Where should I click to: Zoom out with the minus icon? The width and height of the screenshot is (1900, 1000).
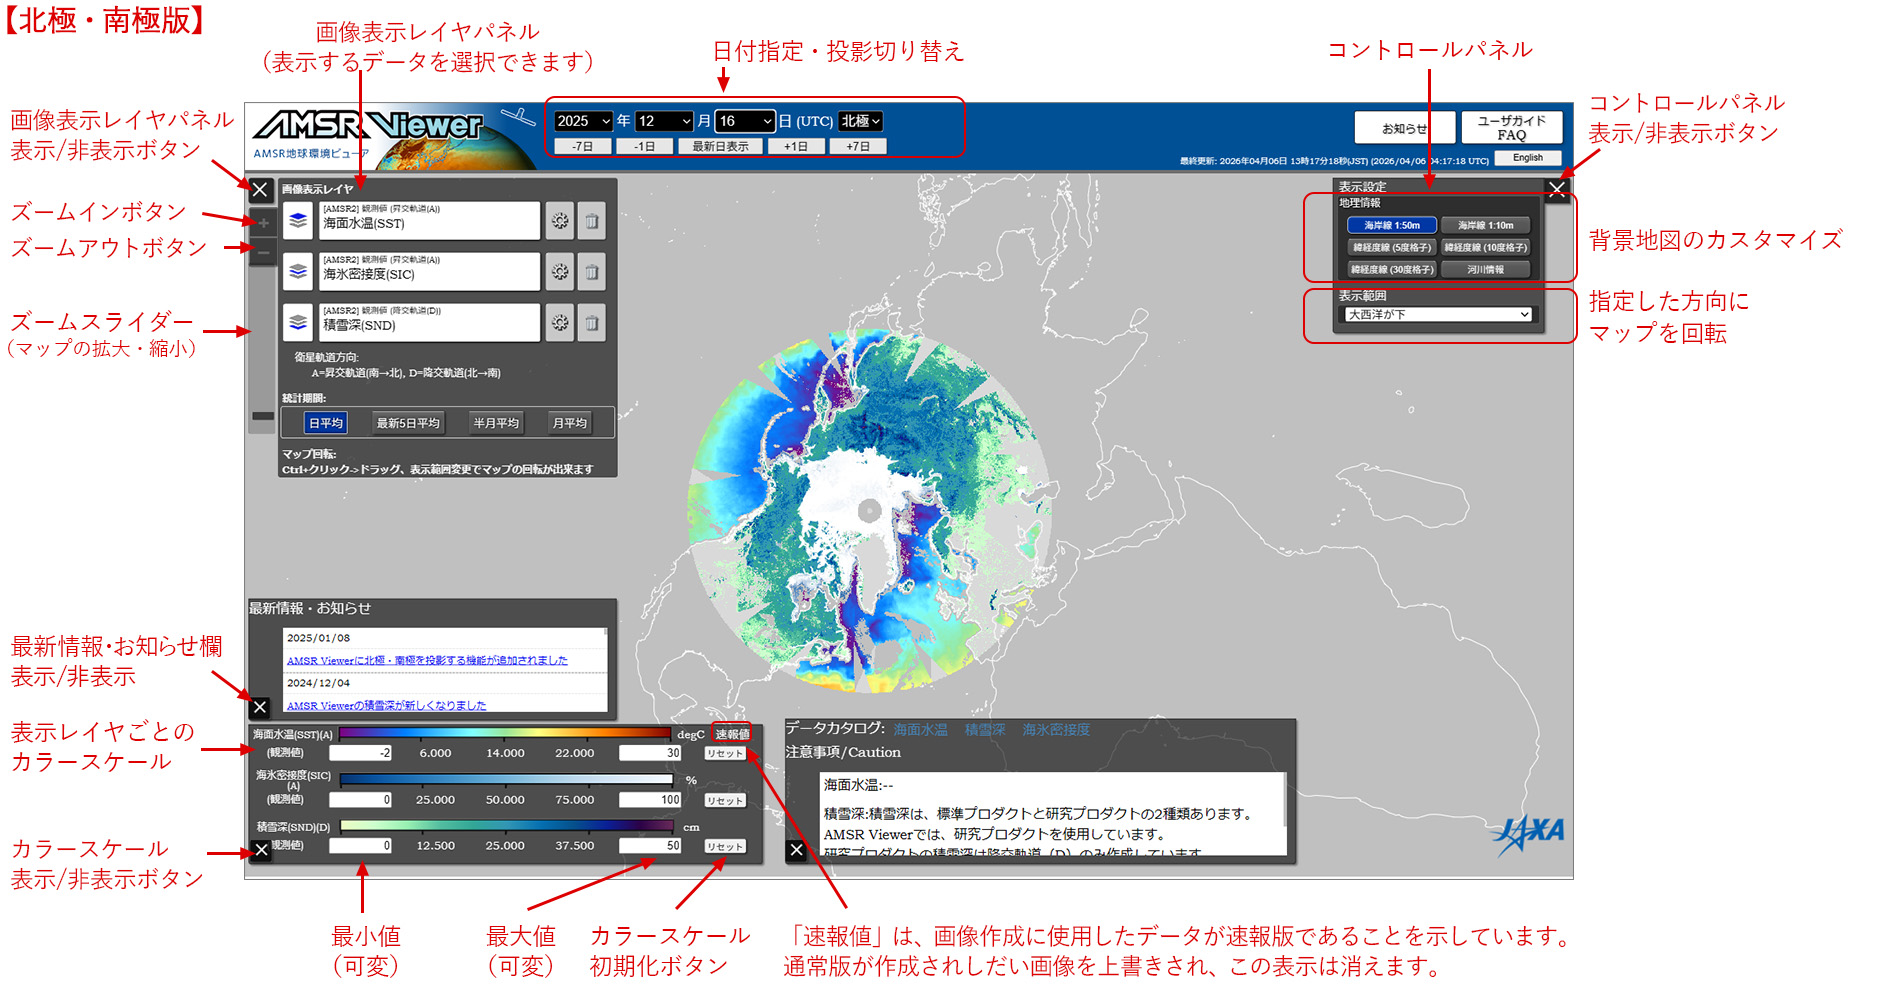point(262,253)
